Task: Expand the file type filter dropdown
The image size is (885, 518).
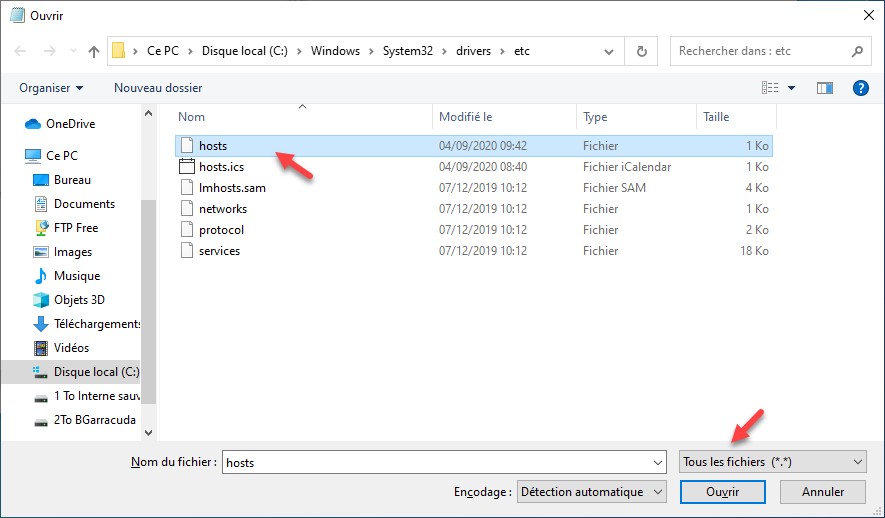Action: pos(772,462)
